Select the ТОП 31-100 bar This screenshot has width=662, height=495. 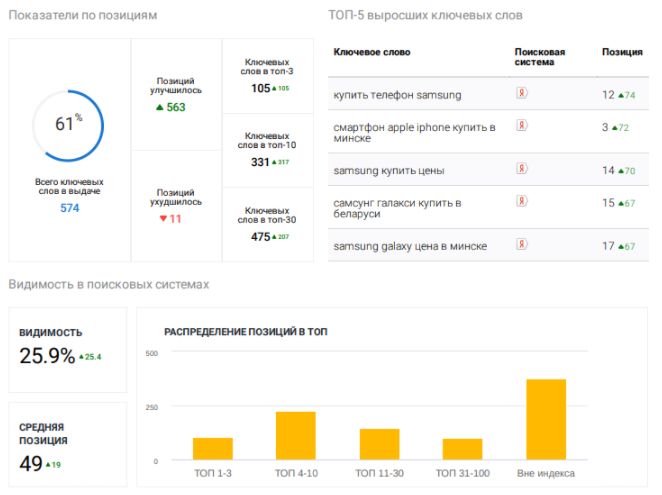462,449
